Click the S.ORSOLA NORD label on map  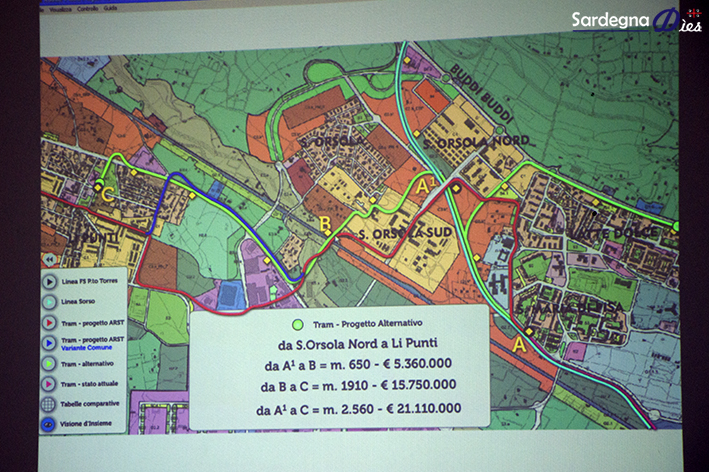[463, 142]
